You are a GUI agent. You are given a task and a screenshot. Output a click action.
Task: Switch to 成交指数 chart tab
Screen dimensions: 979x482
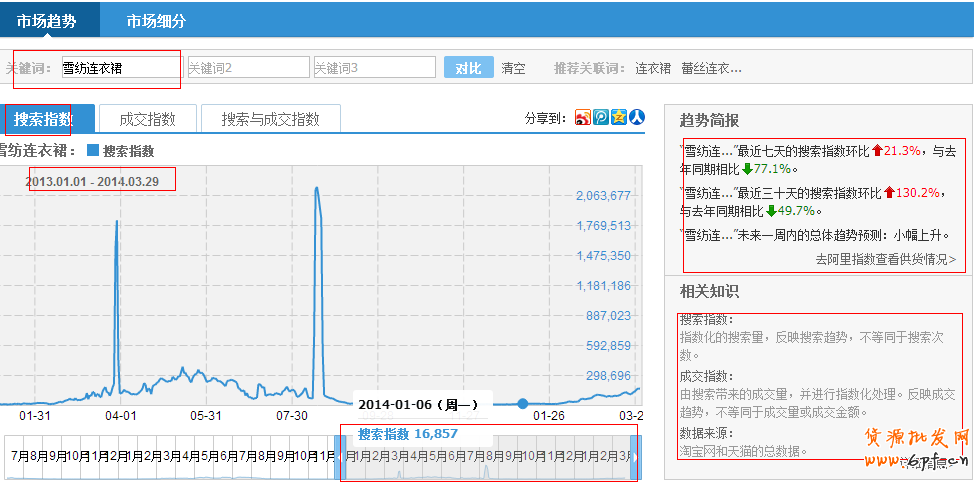[147, 120]
